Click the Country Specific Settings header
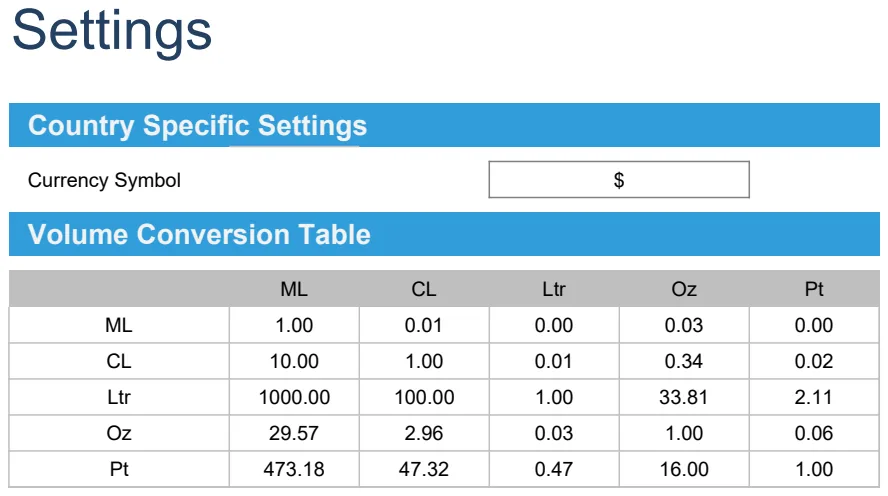888x496 pixels. (444, 125)
